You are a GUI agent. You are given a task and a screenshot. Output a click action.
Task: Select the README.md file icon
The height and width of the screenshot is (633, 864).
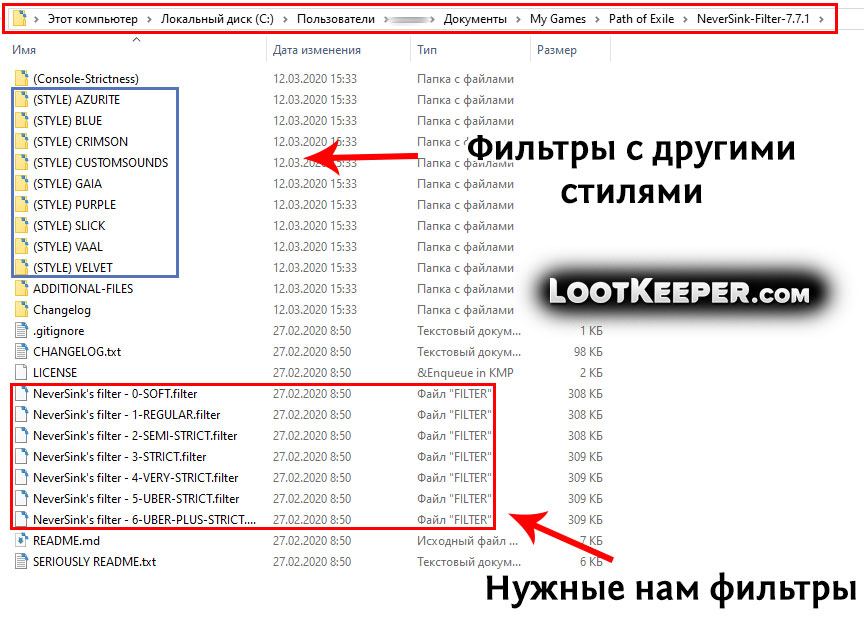[x=21, y=540]
